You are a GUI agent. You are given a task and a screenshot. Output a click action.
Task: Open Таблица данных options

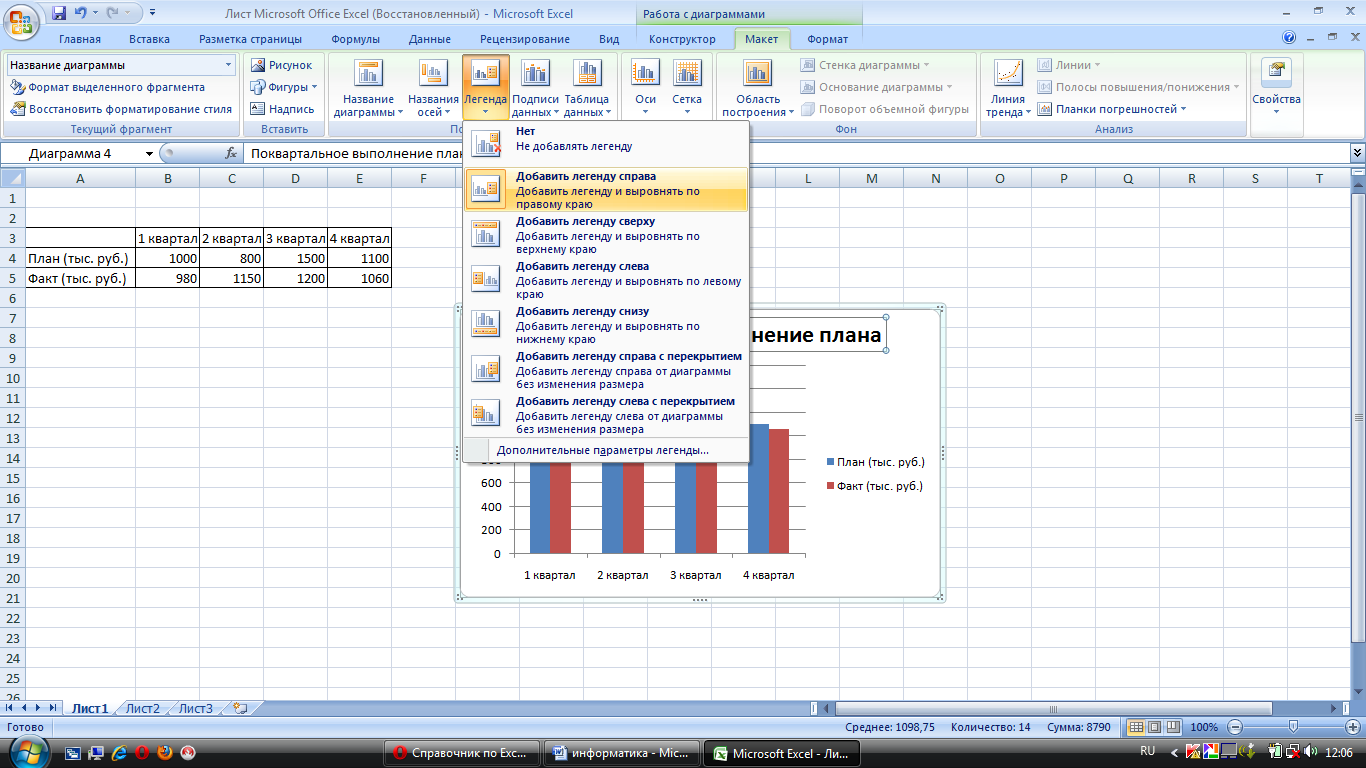click(x=587, y=88)
